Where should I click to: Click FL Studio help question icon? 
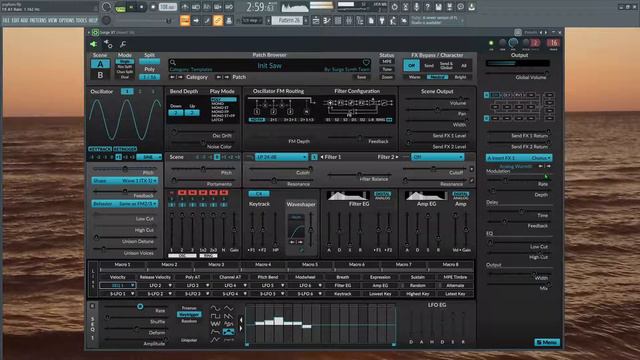[x=427, y=7]
